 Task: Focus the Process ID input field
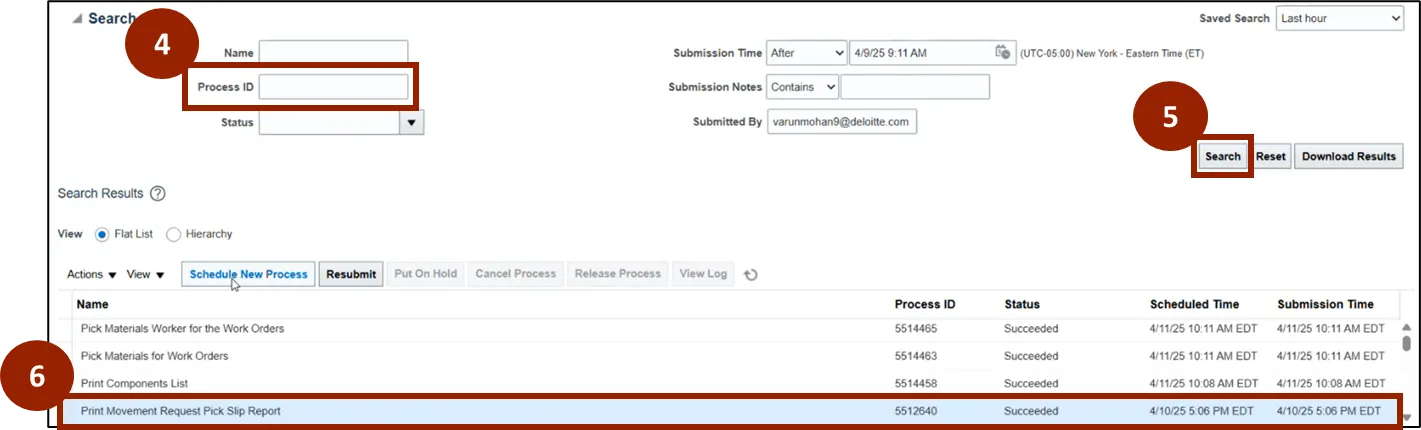pyautogui.click(x=334, y=87)
